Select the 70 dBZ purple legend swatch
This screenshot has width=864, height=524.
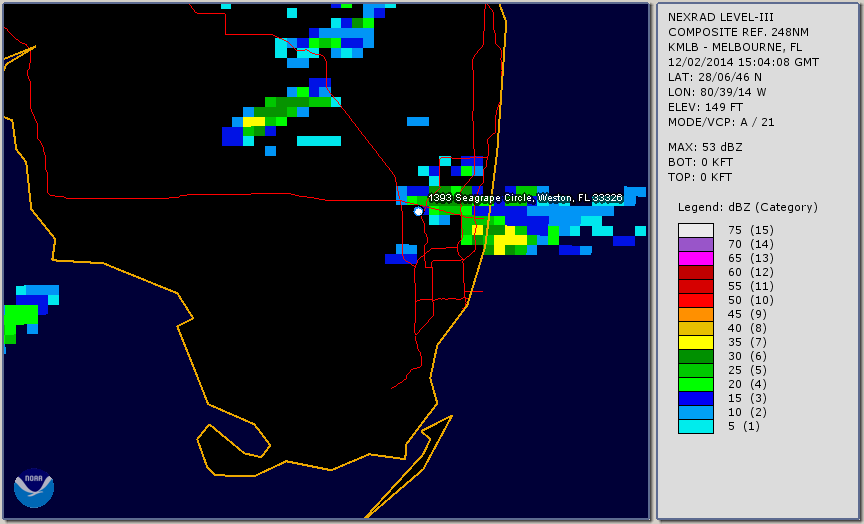click(x=696, y=244)
